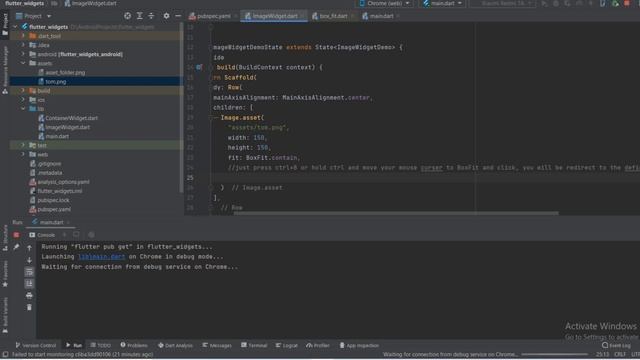Hide the Project panel with the minus icon
This screenshot has height=360, width=640.
click(178, 16)
